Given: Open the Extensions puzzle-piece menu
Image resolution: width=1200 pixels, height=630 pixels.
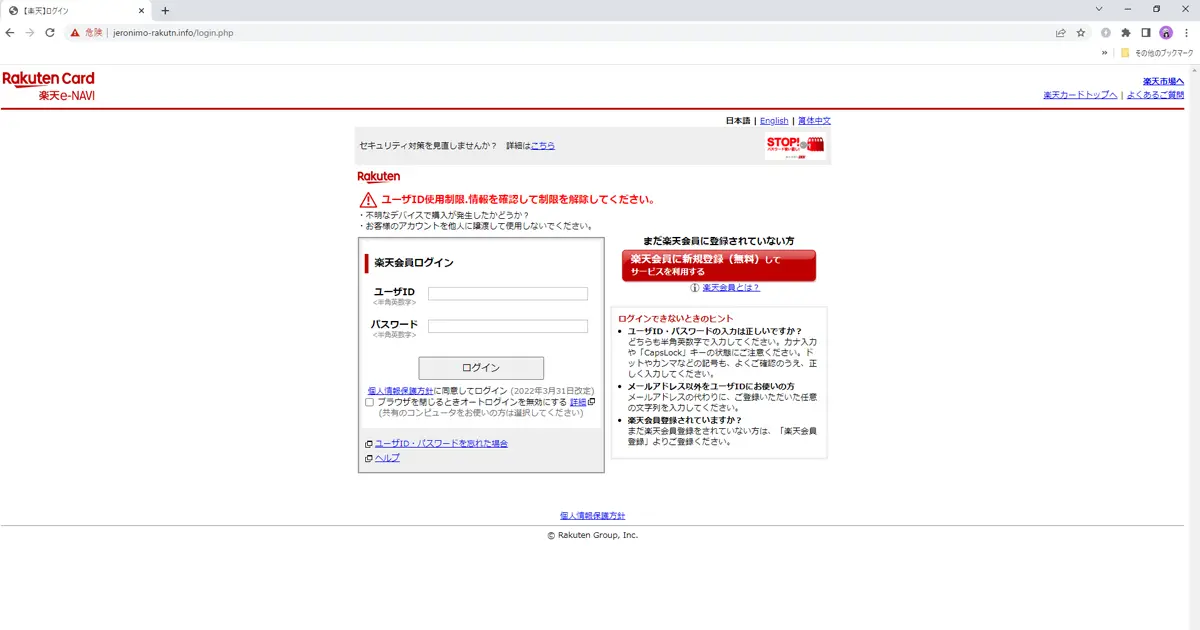Looking at the screenshot, I should [x=1126, y=32].
